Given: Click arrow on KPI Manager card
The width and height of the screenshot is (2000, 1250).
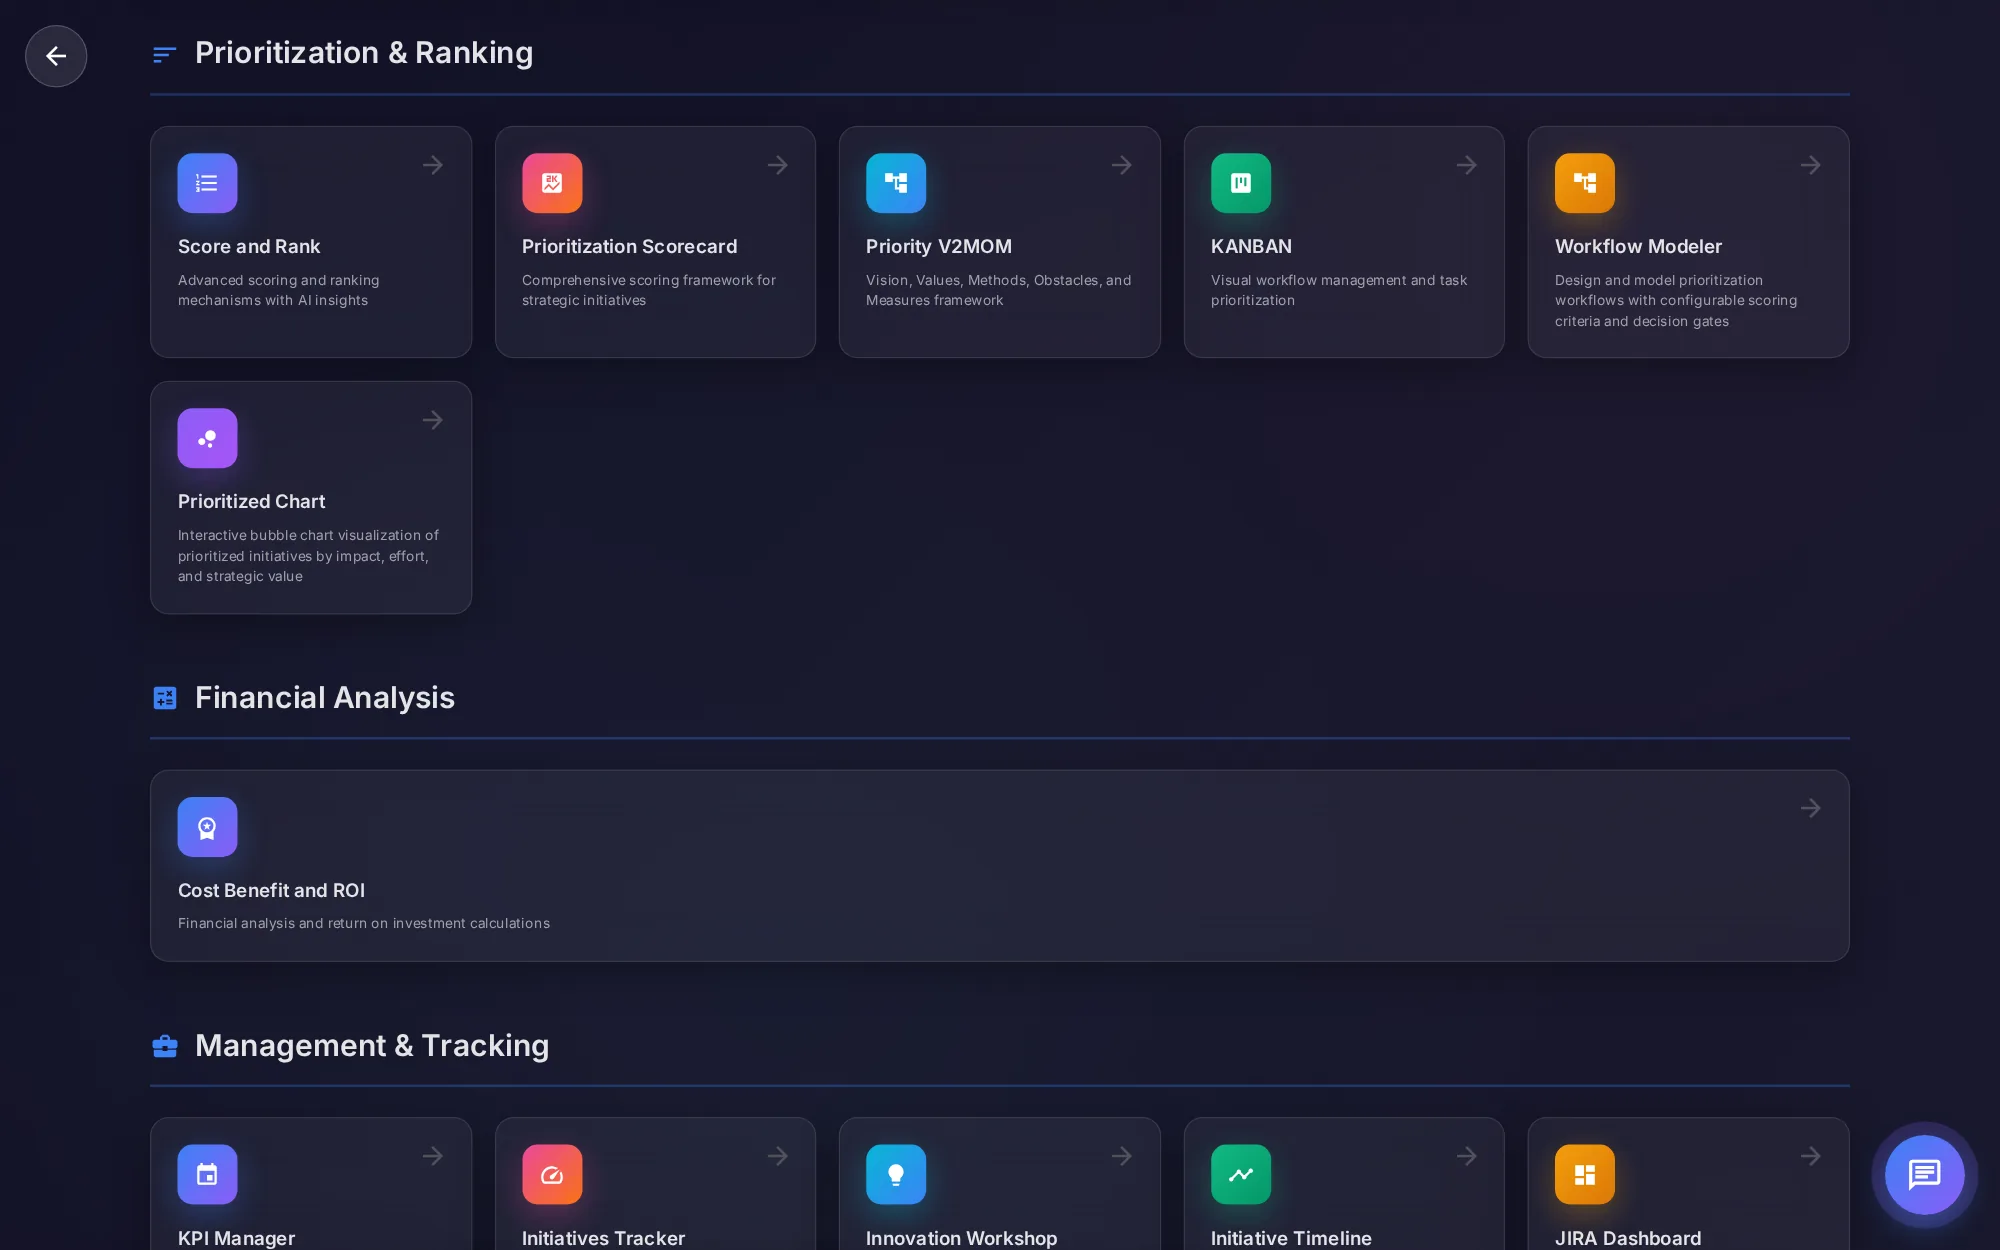Looking at the screenshot, I should 433,1156.
